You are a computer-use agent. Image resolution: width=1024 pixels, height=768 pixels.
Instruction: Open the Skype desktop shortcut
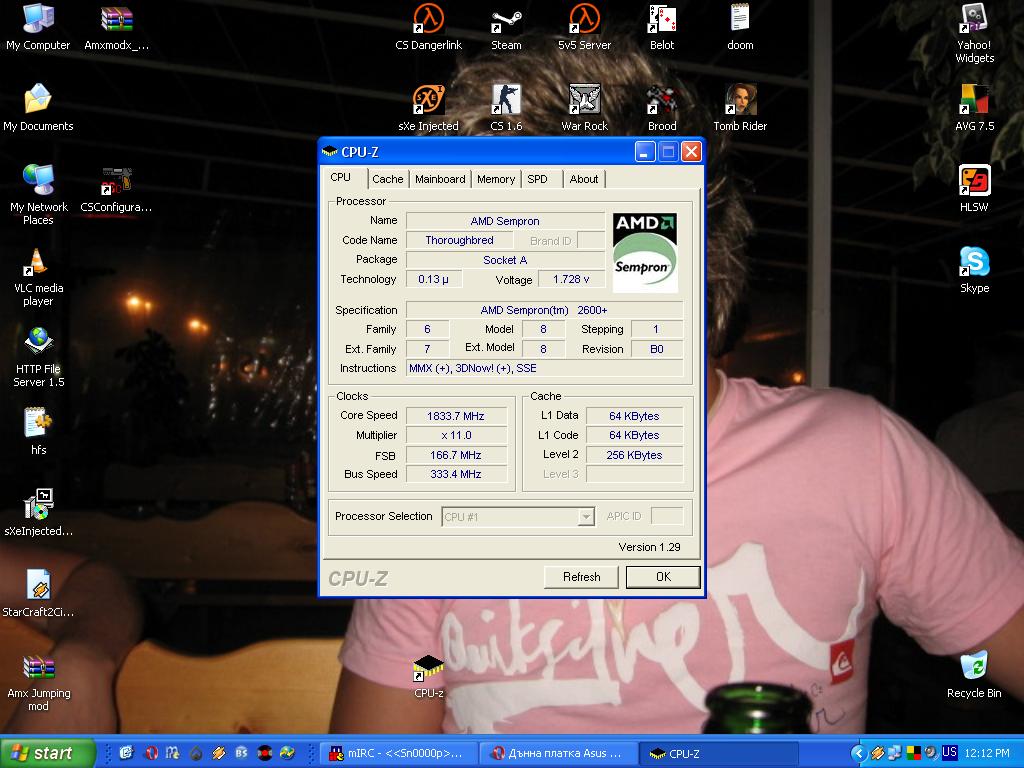pyautogui.click(x=974, y=263)
